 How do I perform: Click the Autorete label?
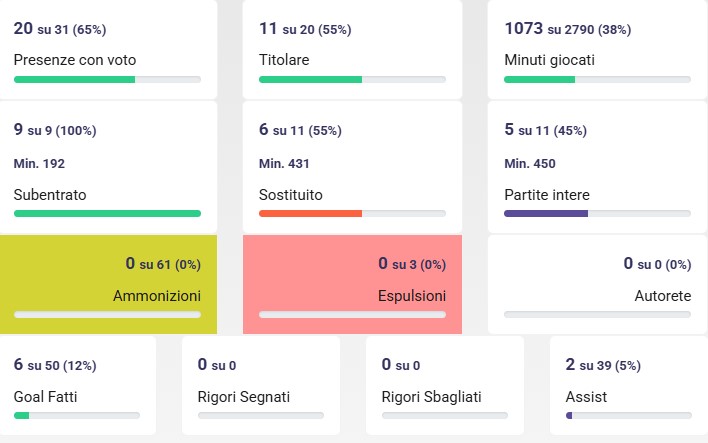(662, 296)
